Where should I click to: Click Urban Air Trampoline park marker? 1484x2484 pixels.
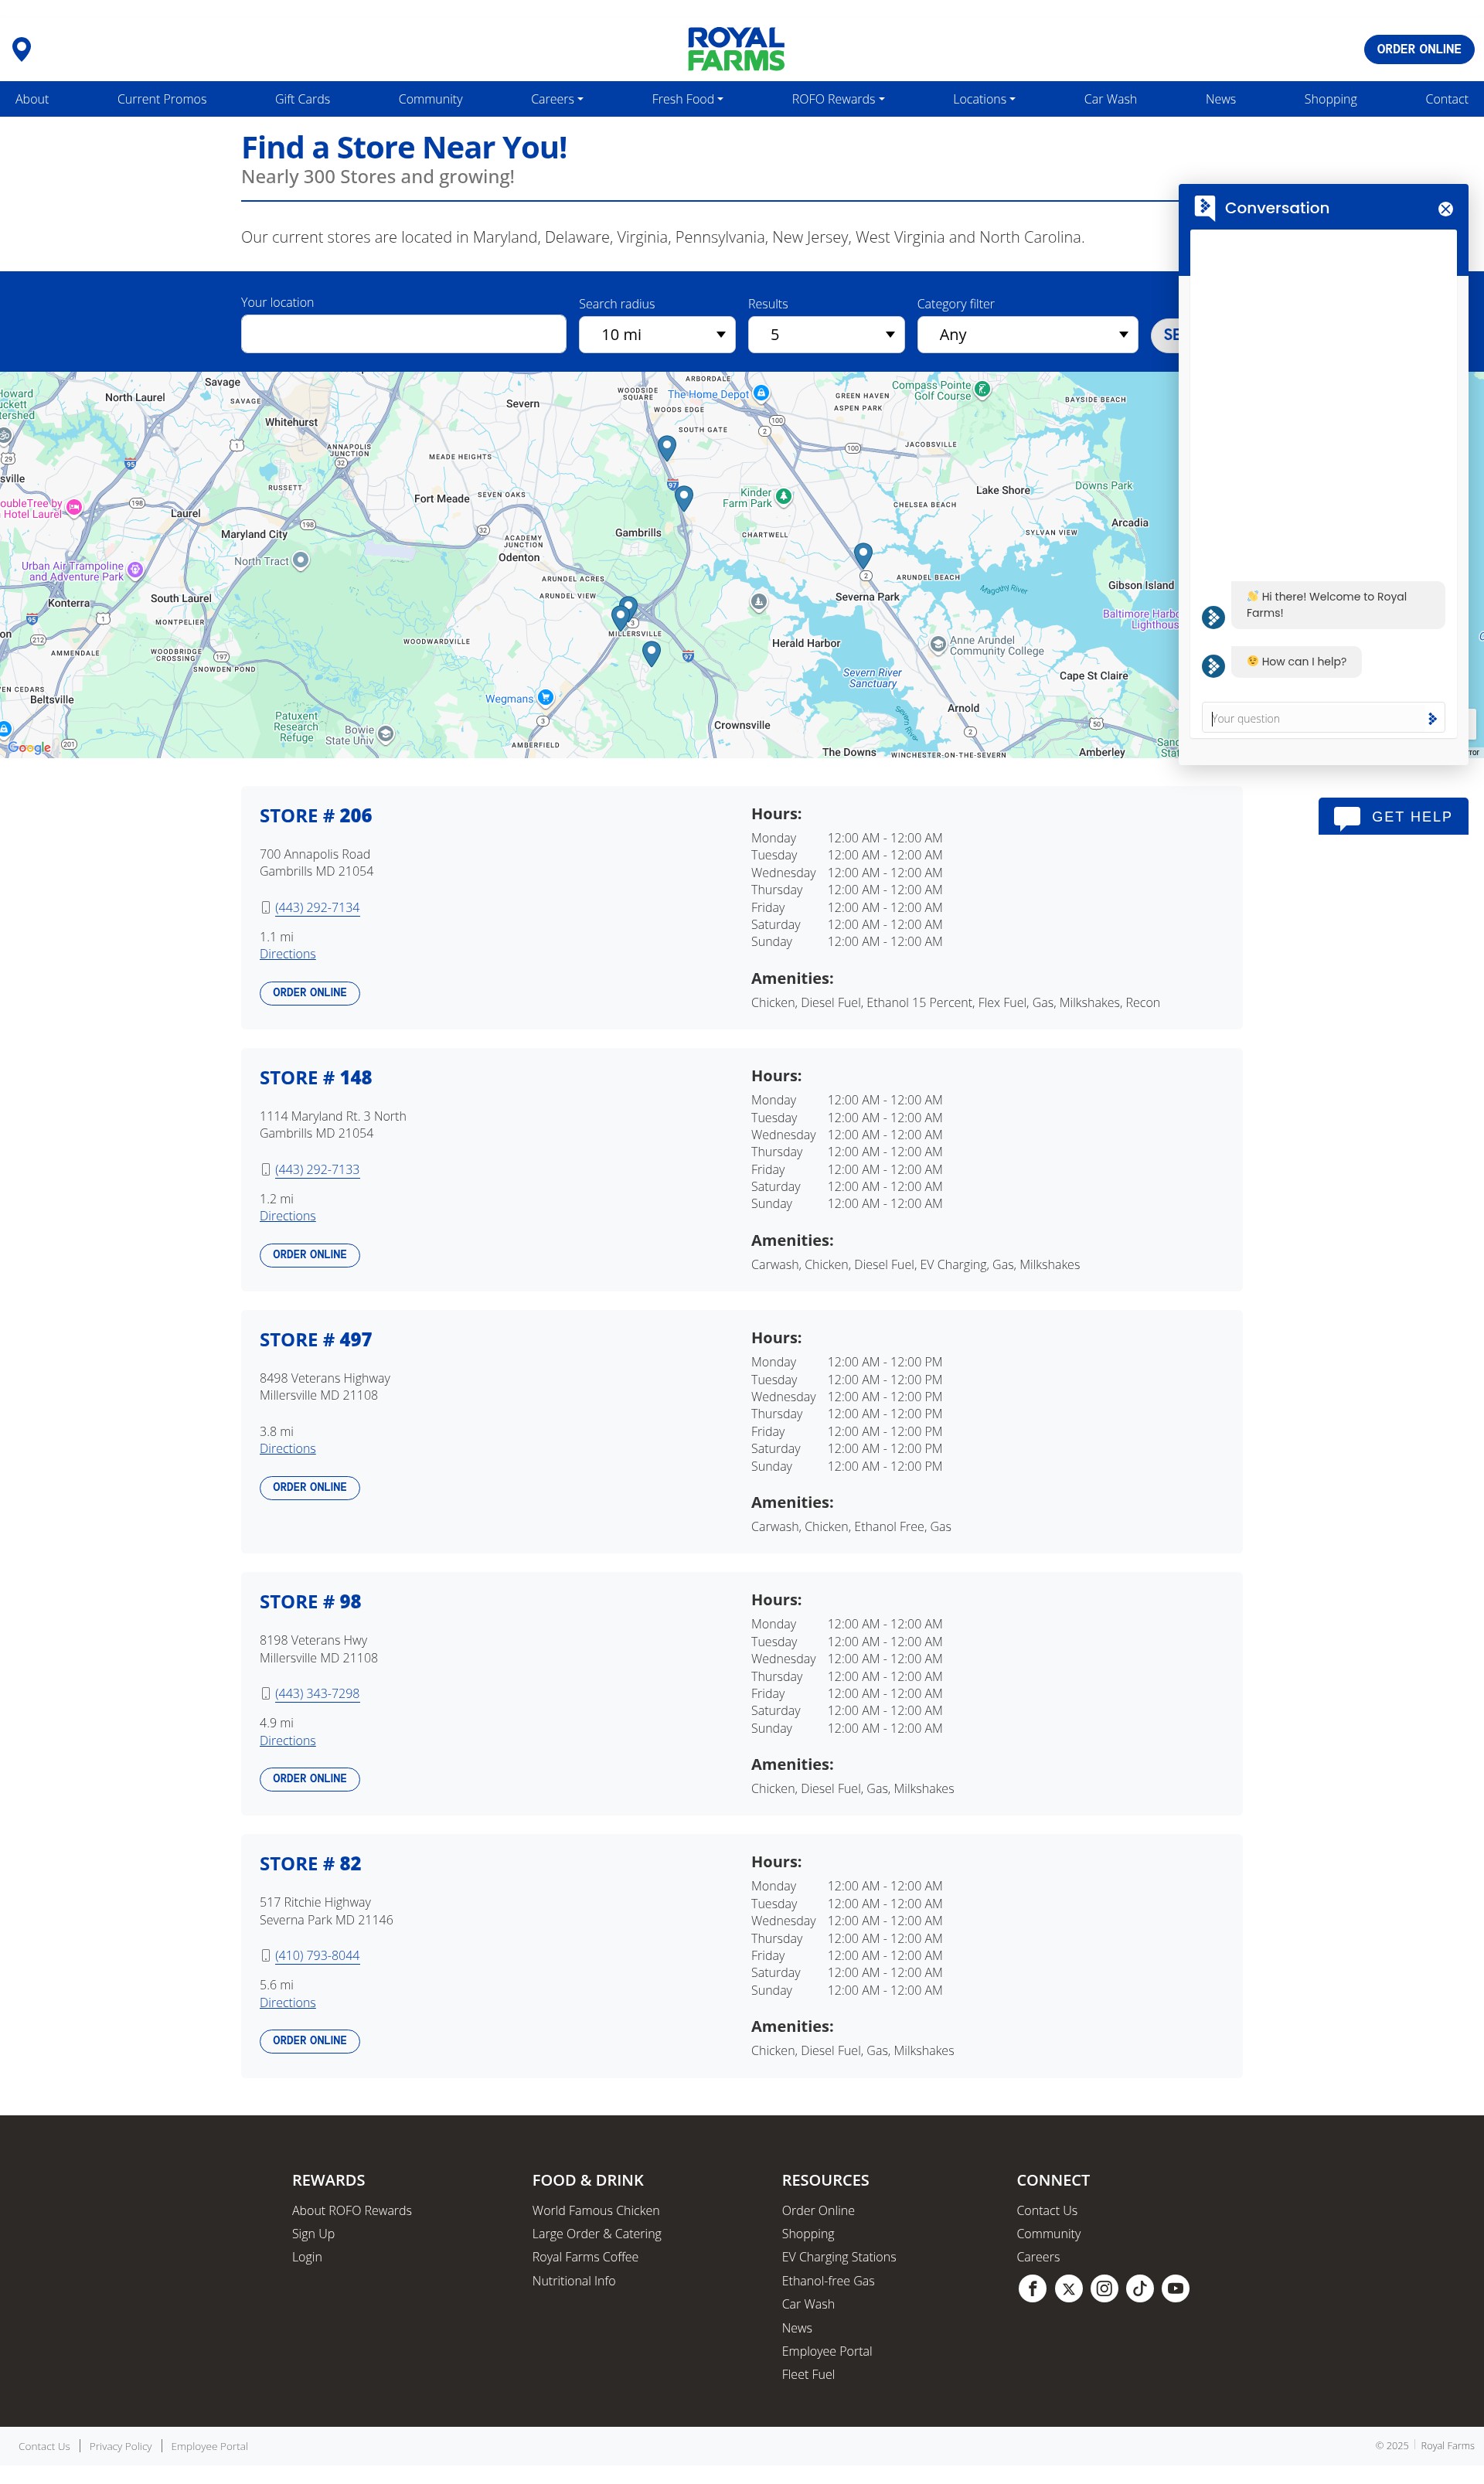pos(135,569)
